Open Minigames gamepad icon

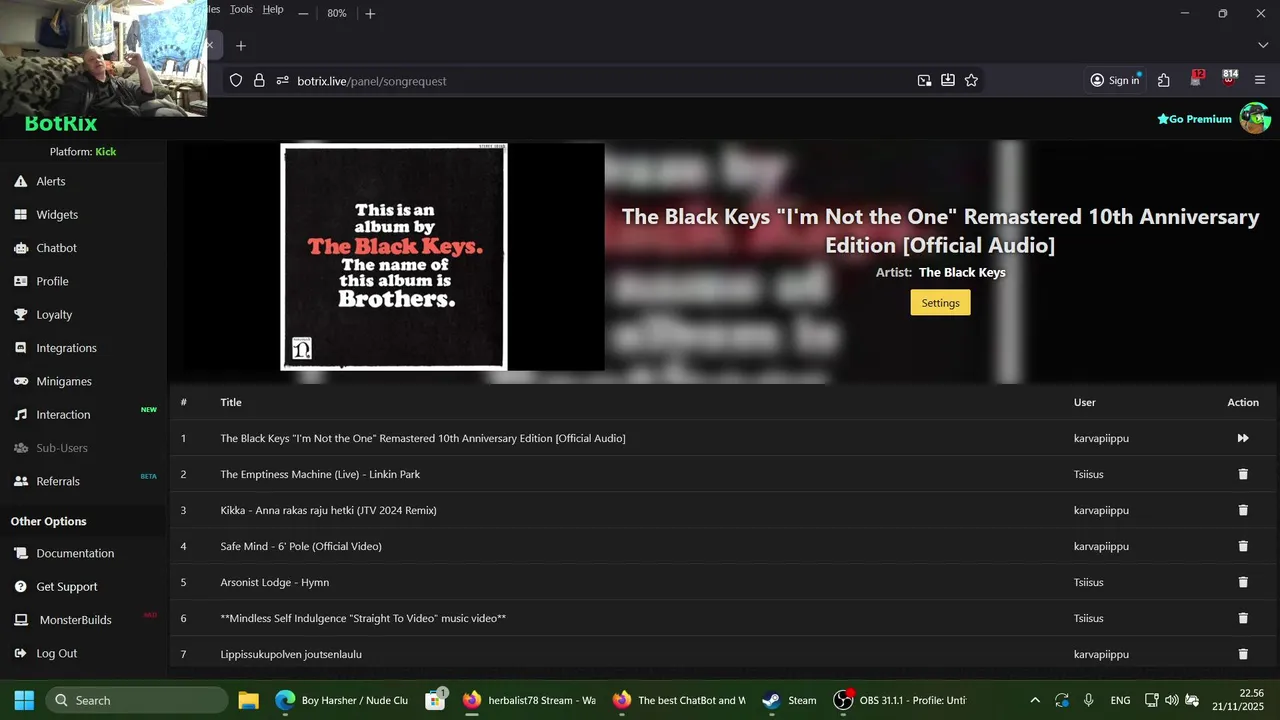[x=20, y=381]
